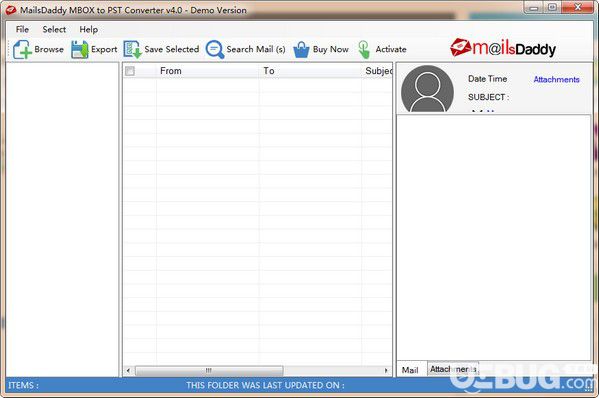Viewport: 599px width, 398px height.
Task: Click the Search Mail magnifier icon
Action: coord(215,50)
